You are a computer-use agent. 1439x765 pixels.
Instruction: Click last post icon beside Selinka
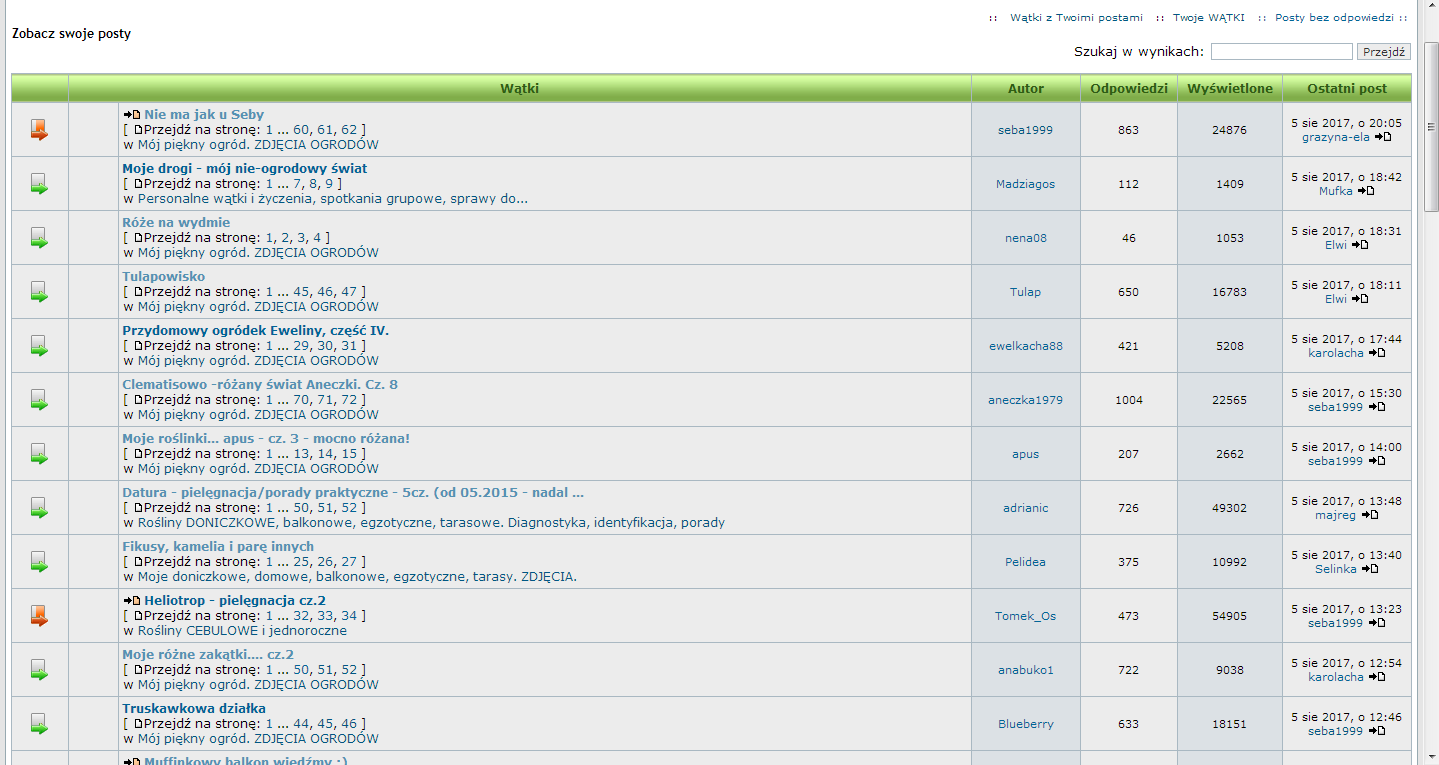[1370, 569]
